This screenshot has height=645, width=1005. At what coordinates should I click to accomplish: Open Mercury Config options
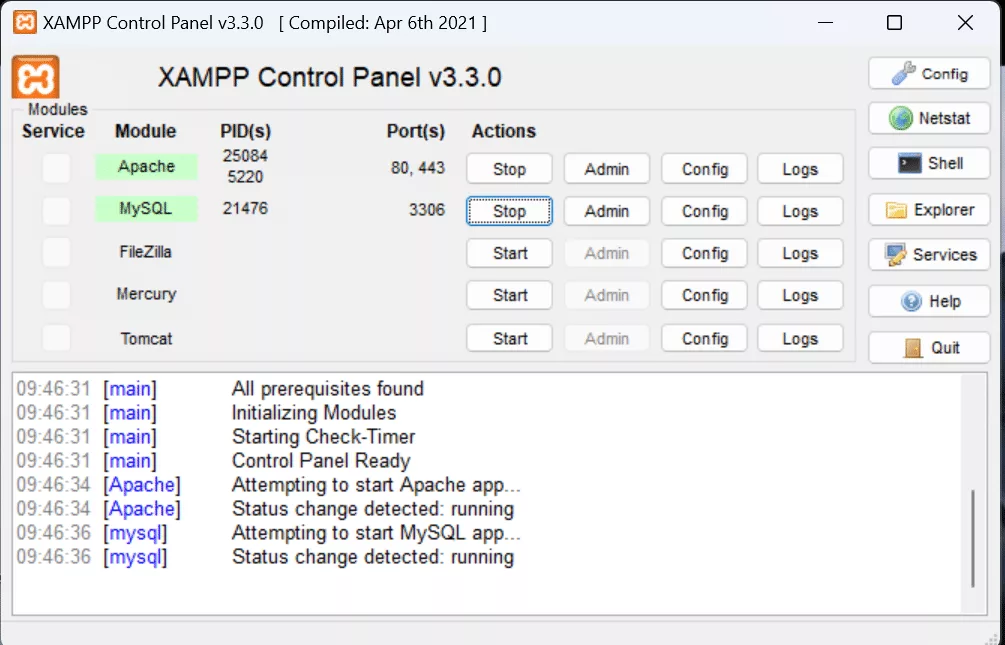704,296
